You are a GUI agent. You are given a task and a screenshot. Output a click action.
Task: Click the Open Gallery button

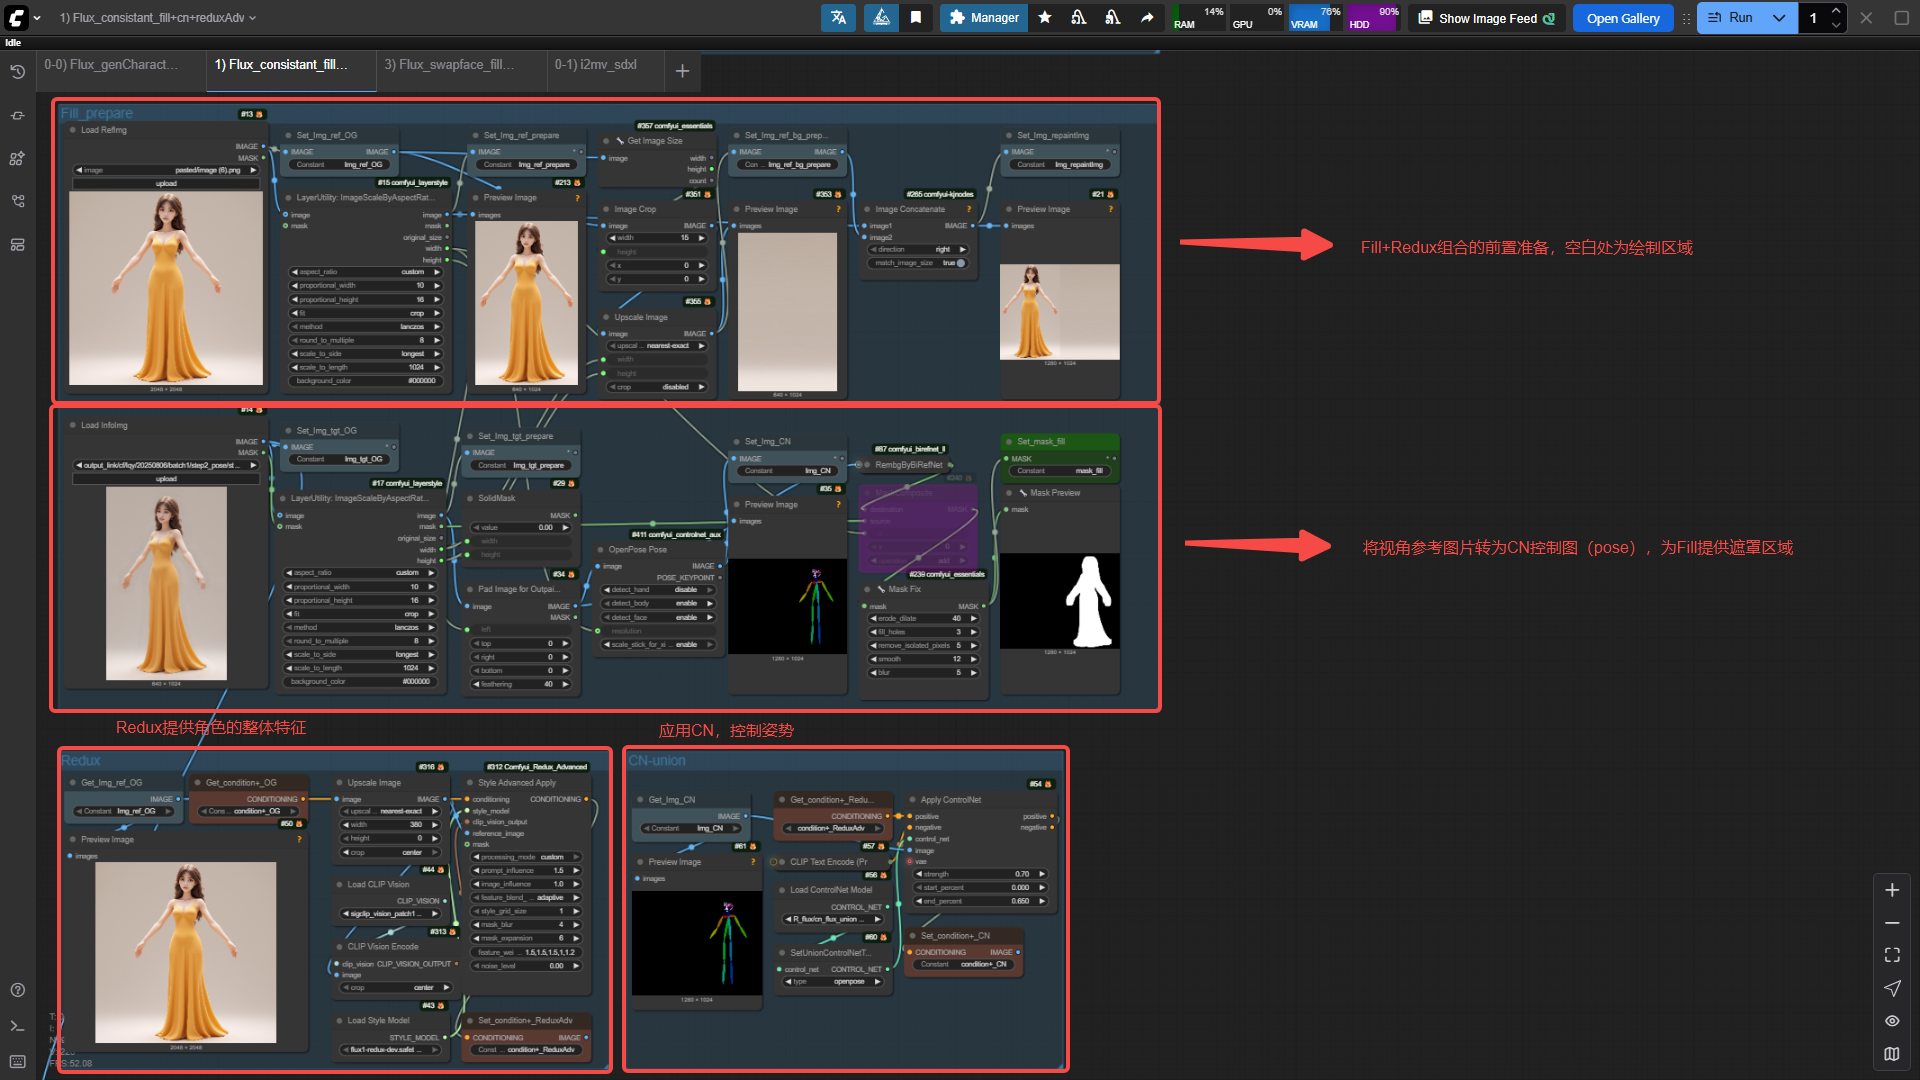pos(1622,18)
